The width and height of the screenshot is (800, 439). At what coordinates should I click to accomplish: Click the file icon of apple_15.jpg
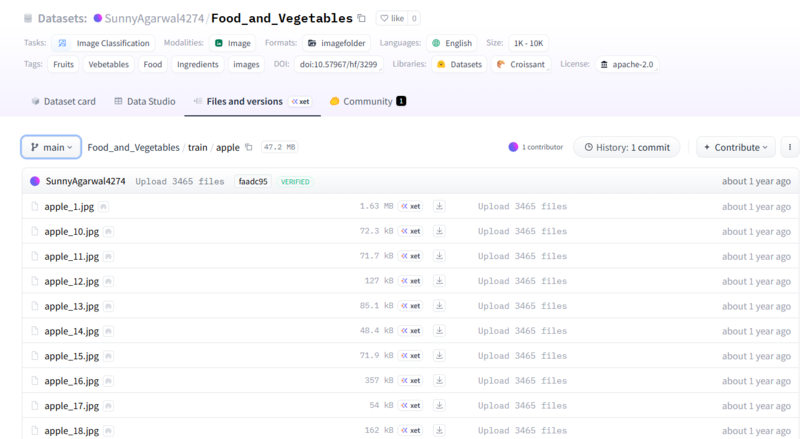(x=35, y=356)
